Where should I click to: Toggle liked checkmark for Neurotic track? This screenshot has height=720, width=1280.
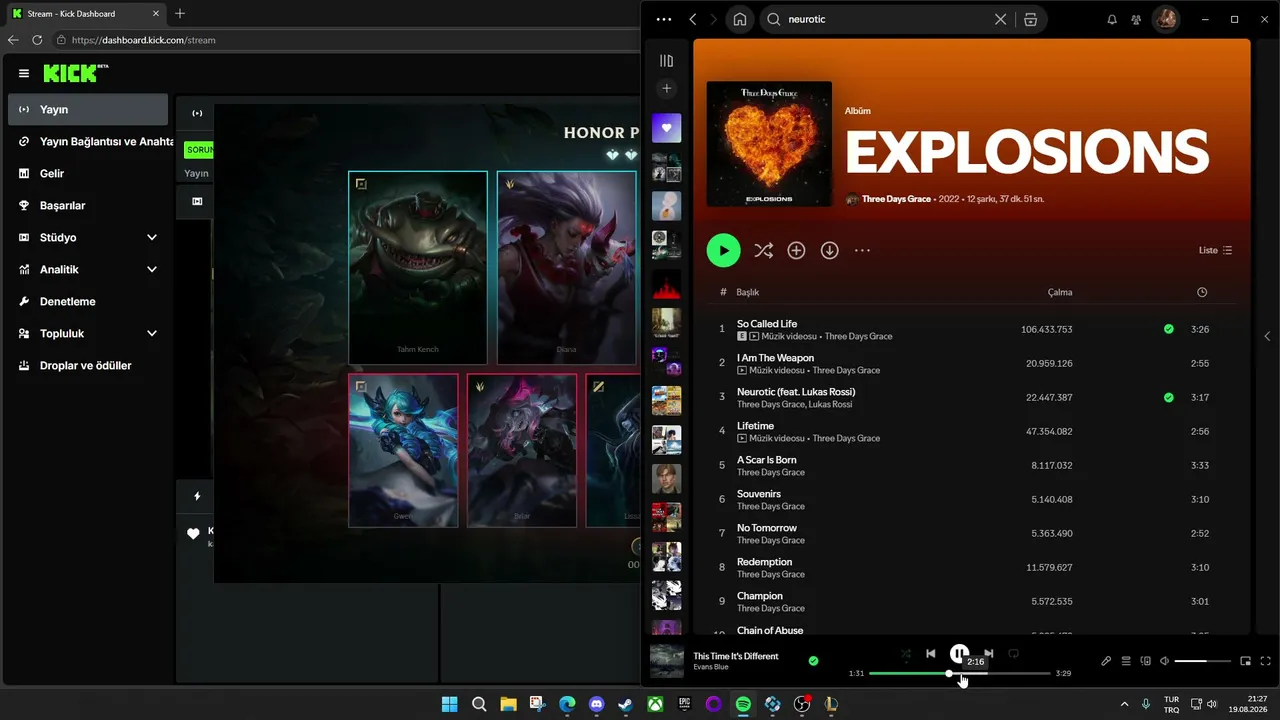(1168, 397)
